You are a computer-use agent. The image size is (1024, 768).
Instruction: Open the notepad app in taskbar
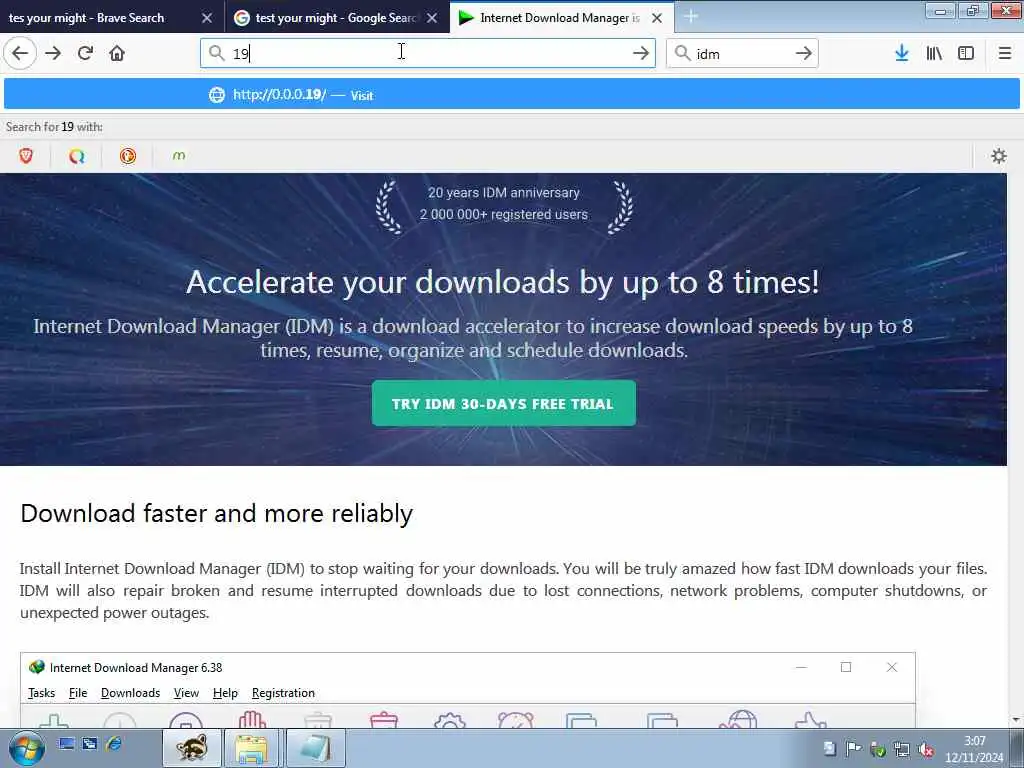coord(314,748)
